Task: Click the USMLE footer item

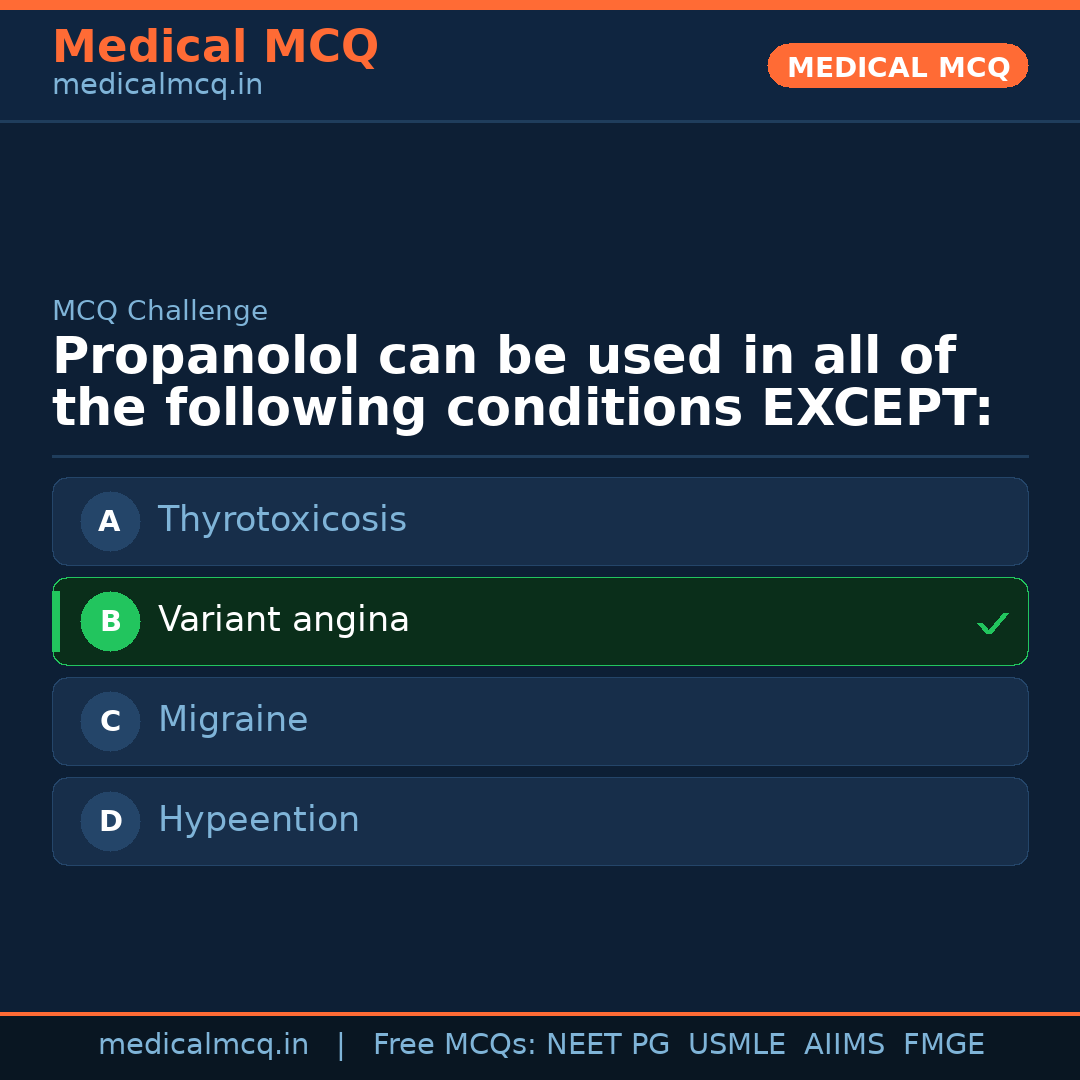Action: tap(736, 1045)
